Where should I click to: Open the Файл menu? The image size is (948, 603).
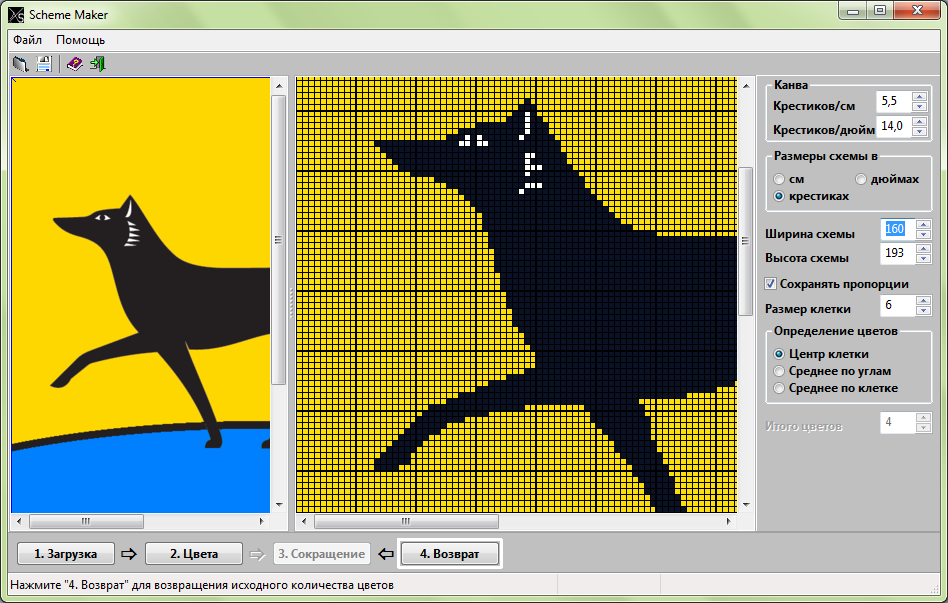click(x=27, y=40)
